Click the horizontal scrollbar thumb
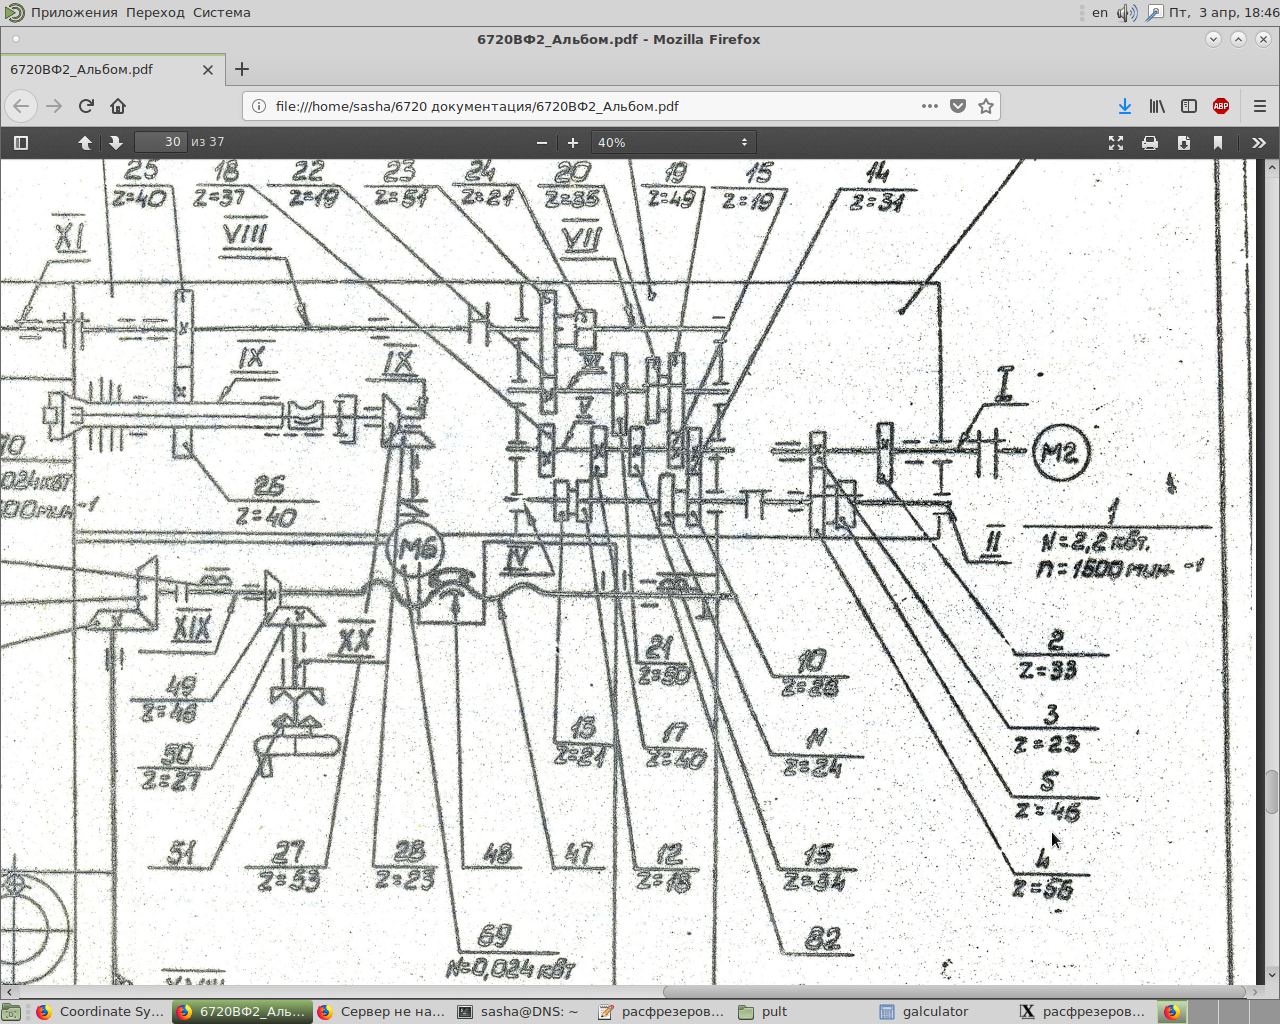This screenshot has height=1024, width=1280. pos(954,992)
